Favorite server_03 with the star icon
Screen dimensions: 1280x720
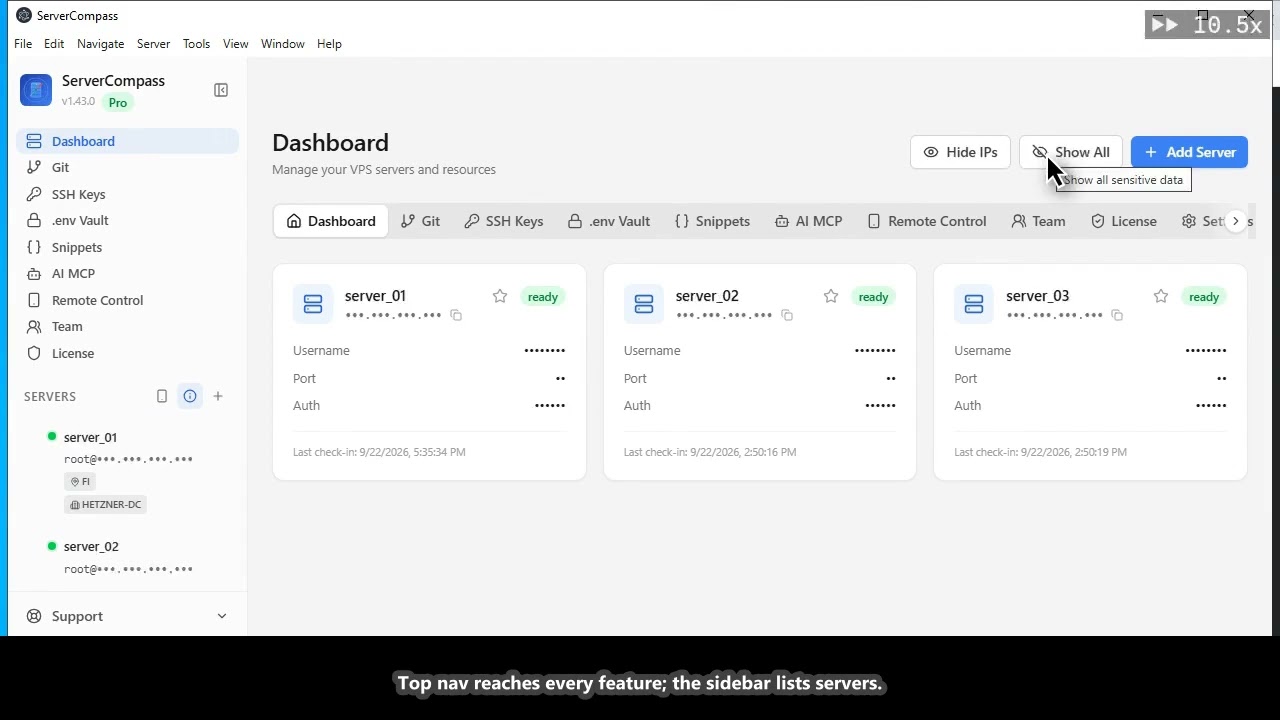pos(1161,296)
